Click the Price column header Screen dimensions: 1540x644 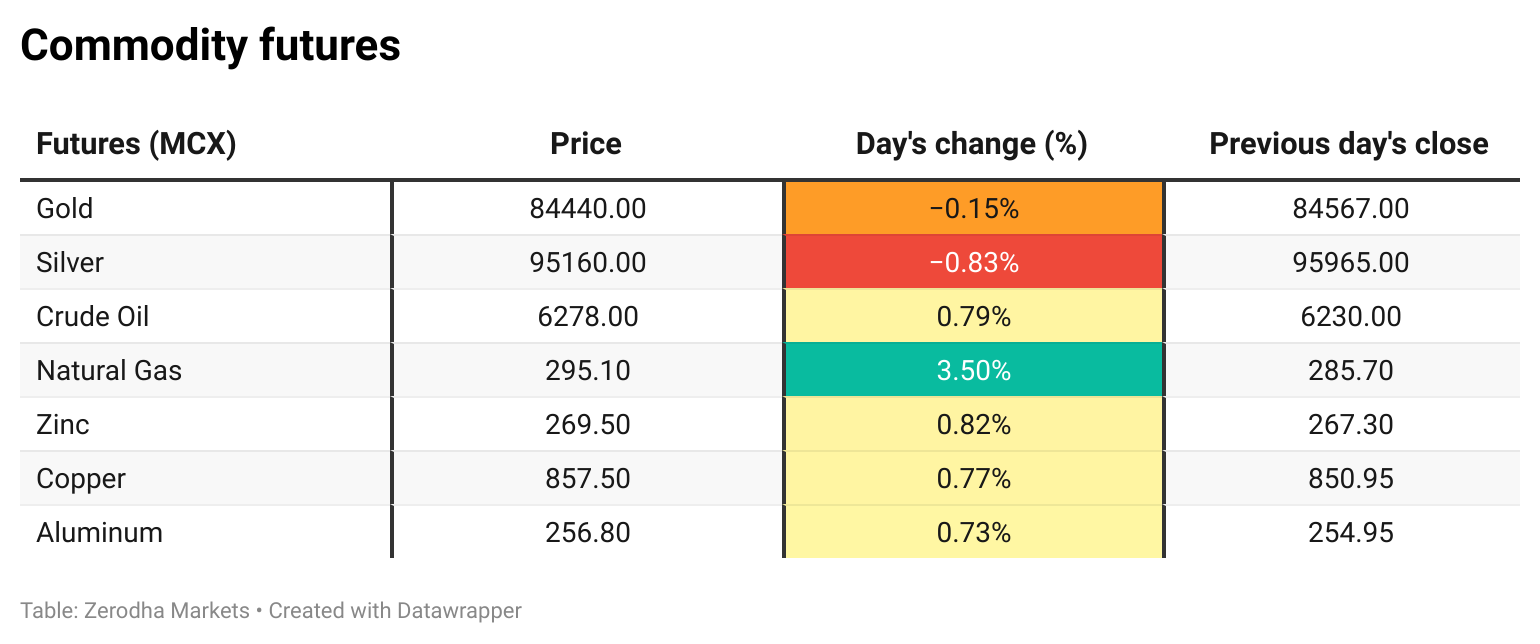(586, 144)
